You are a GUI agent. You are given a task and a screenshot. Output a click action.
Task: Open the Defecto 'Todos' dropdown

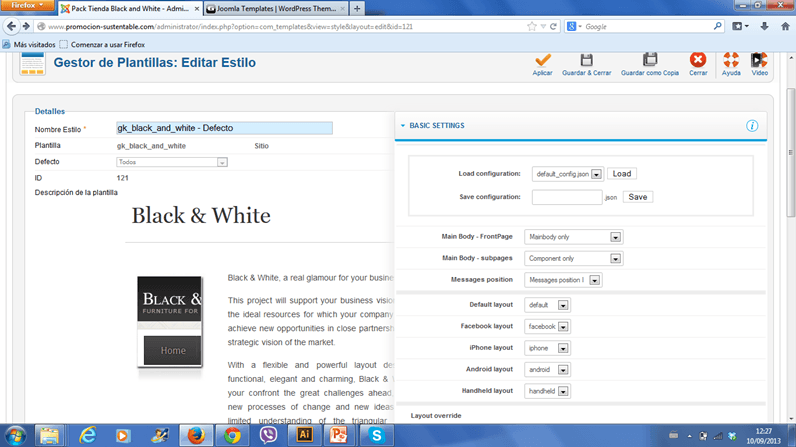[x=172, y=162]
